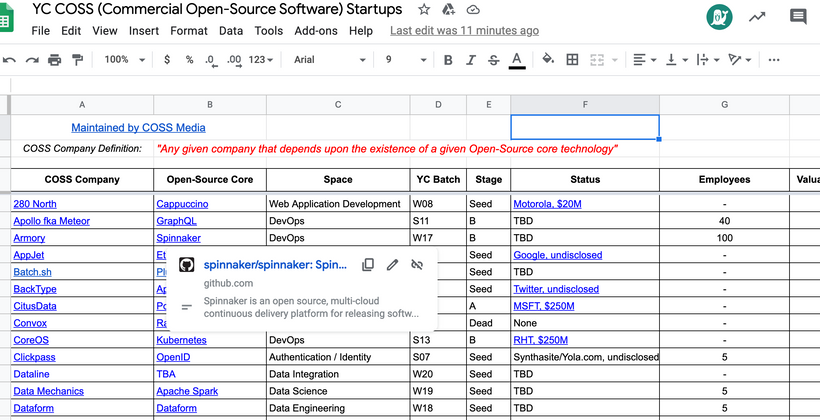Click the cloud document status icon
820x420 pixels.
[473, 9]
